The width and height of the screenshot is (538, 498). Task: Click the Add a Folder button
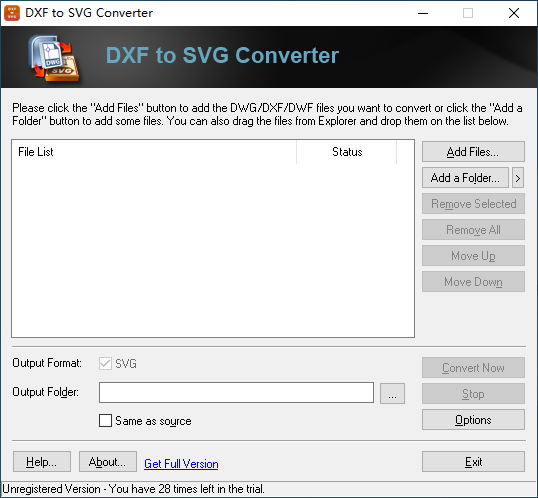(x=465, y=178)
